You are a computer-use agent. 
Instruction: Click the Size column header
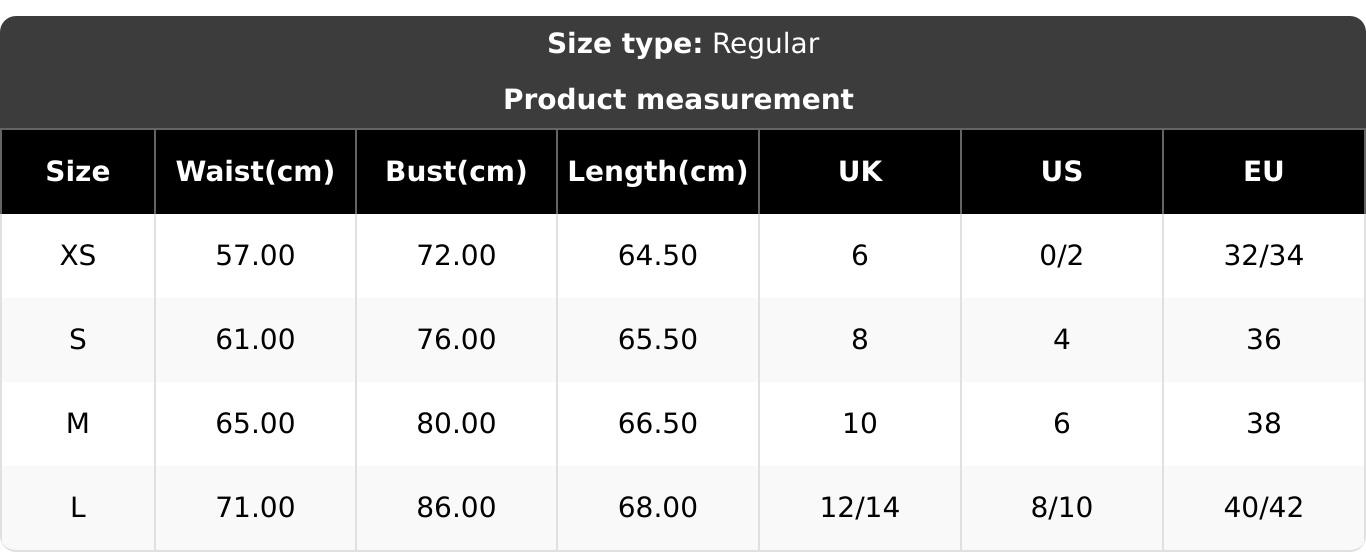click(78, 172)
